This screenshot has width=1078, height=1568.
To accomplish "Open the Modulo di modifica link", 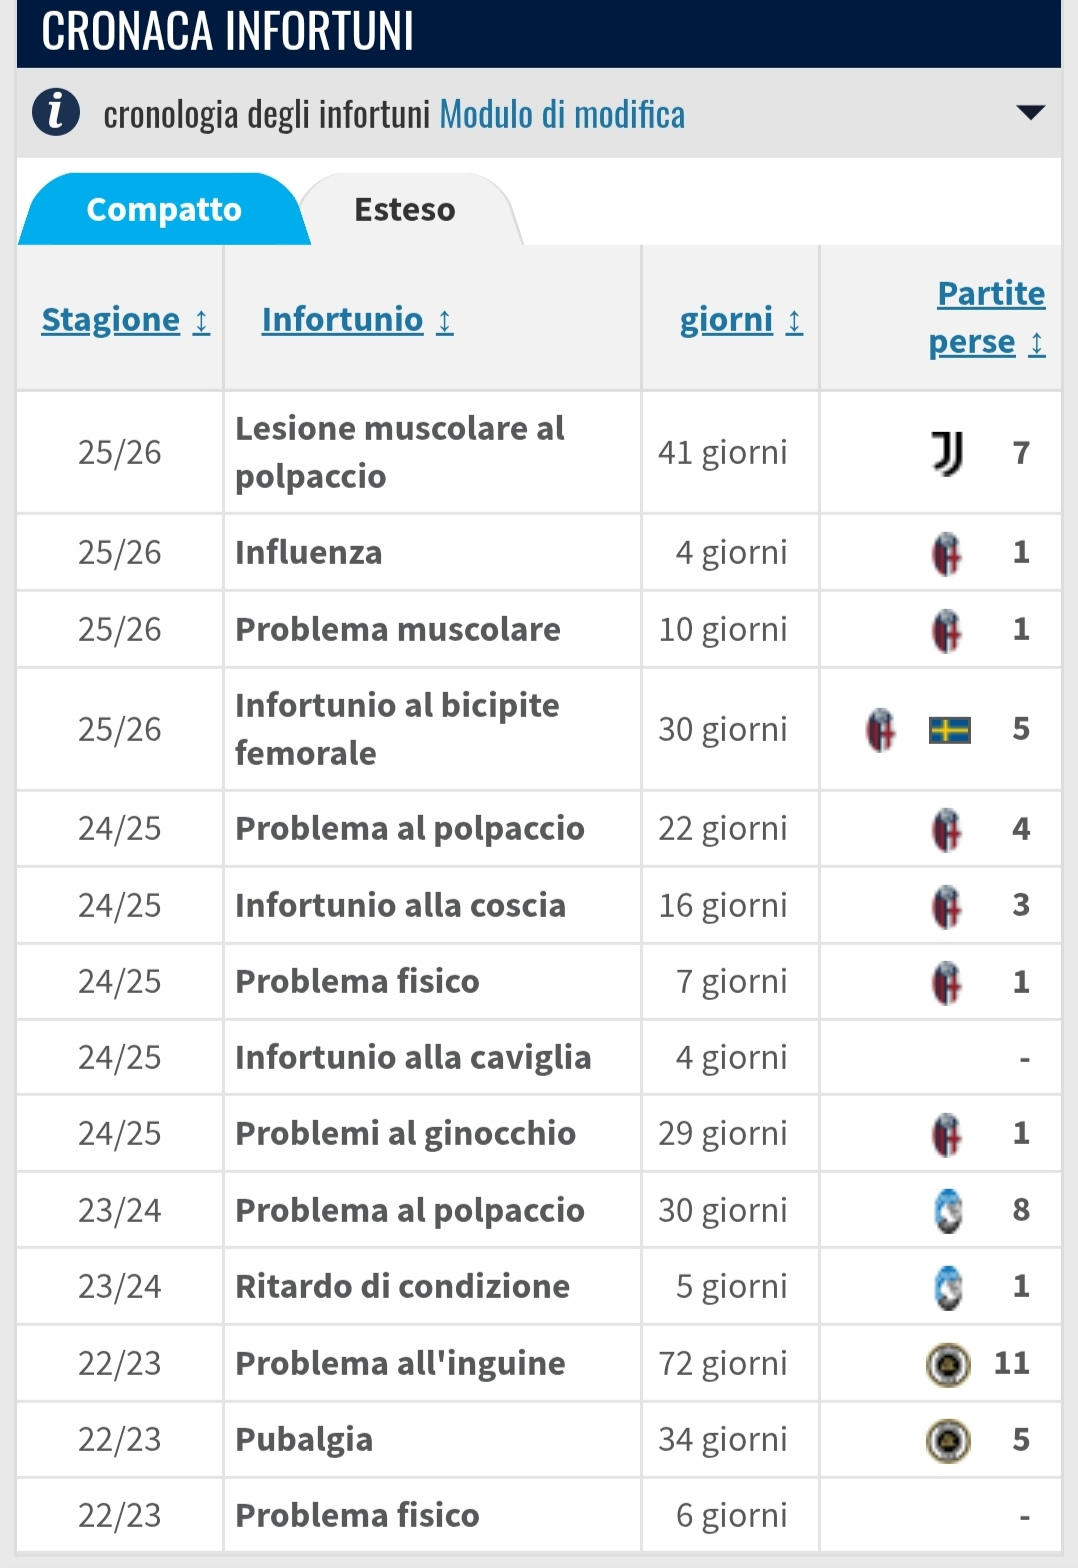I will 562,115.
